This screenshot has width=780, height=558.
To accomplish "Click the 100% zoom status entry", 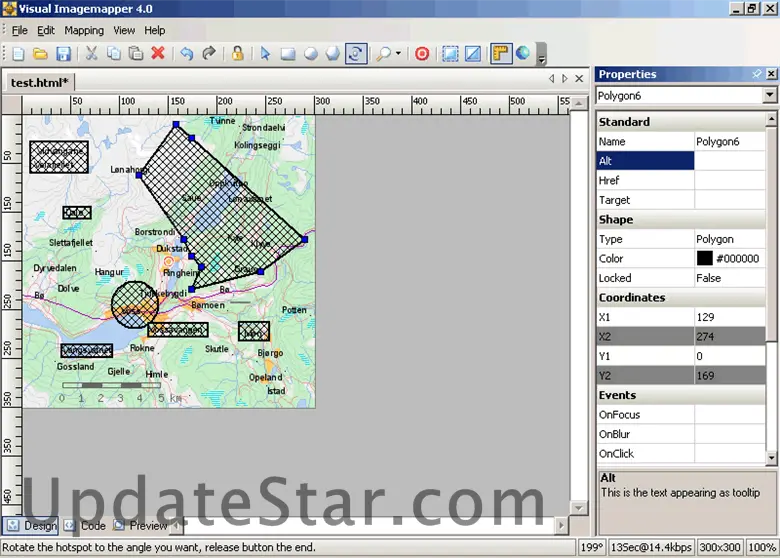I will [x=762, y=548].
